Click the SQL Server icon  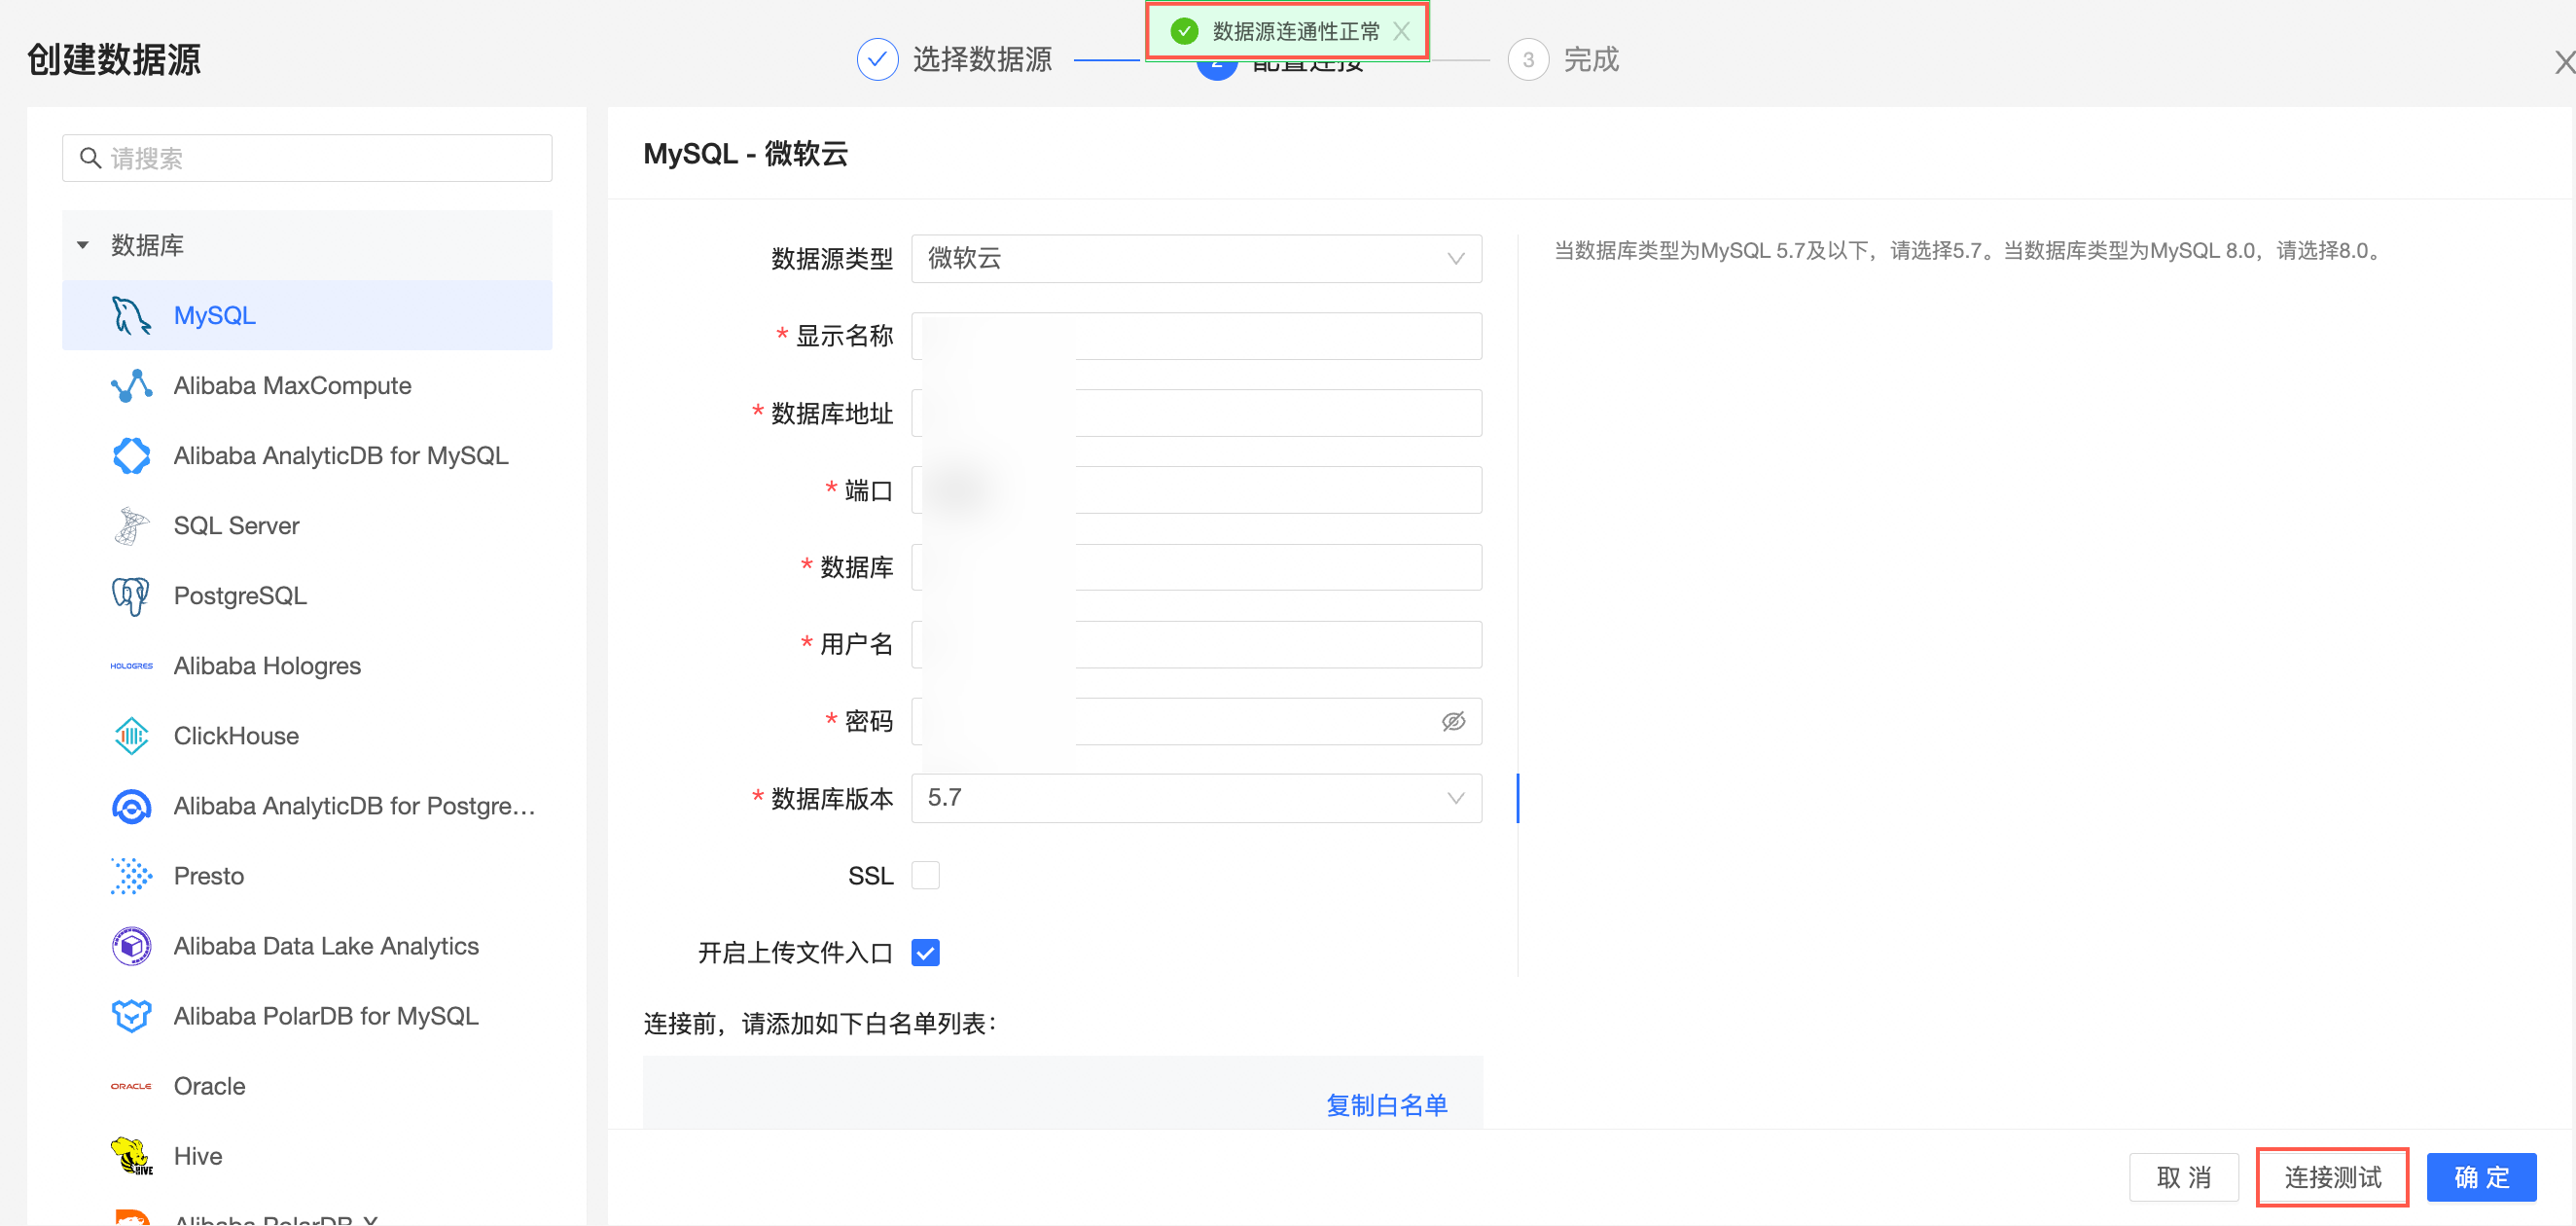tap(131, 526)
